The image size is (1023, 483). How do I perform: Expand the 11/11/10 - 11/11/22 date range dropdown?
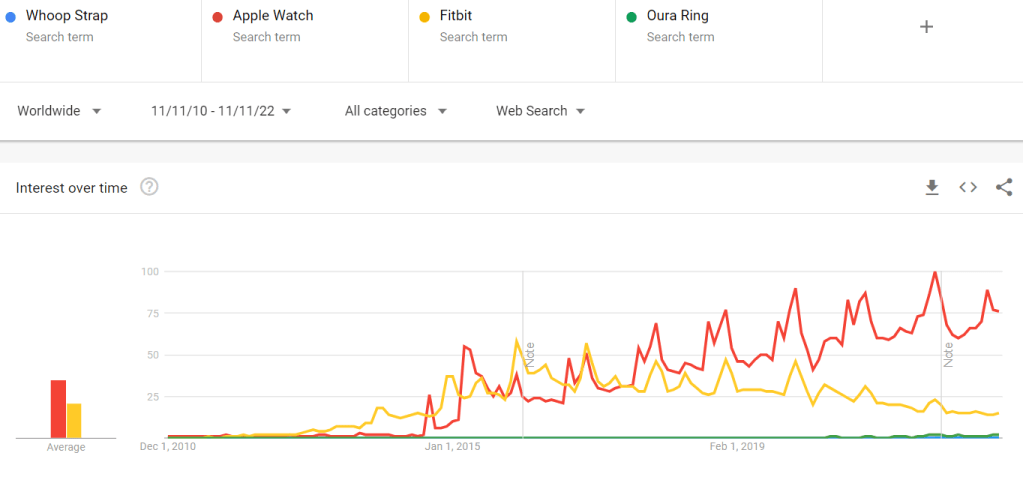pyautogui.click(x=221, y=111)
